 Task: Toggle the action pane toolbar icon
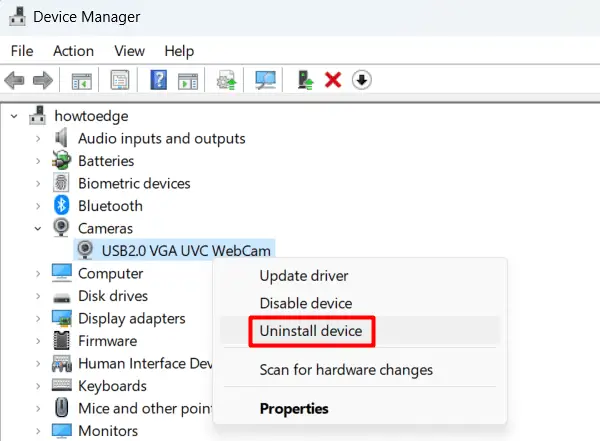[x=188, y=80]
